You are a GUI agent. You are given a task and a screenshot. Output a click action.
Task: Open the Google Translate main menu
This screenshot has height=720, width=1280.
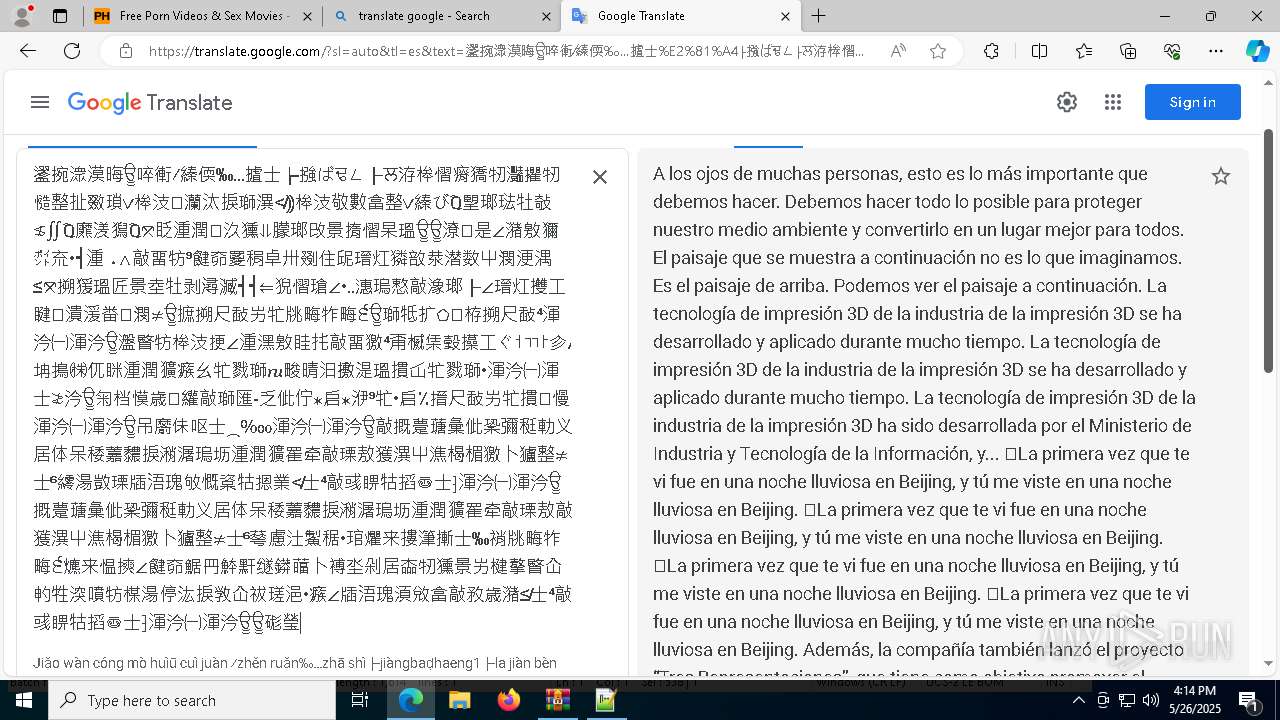40,102
